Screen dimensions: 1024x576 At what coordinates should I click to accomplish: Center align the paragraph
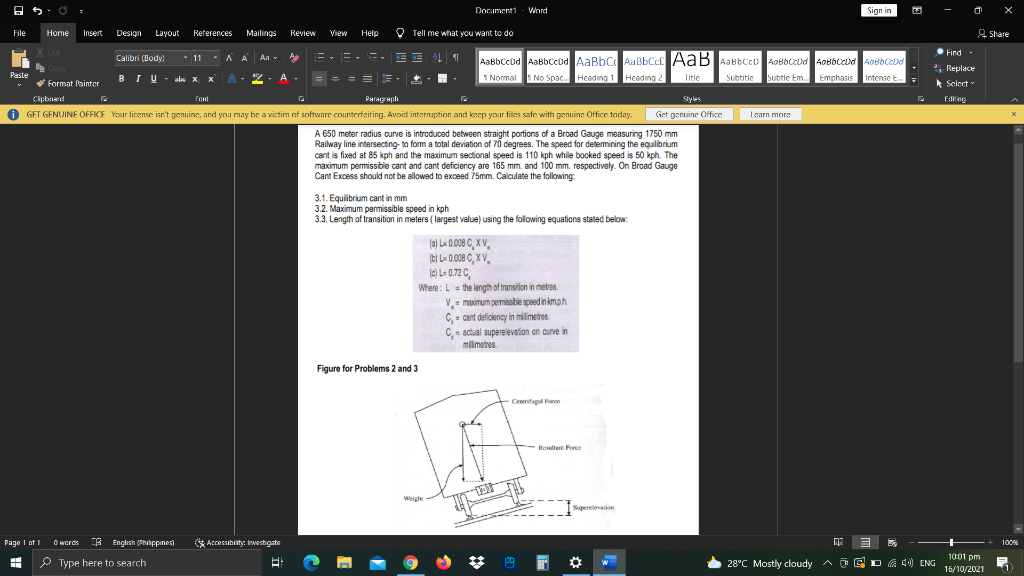point(335,79)
